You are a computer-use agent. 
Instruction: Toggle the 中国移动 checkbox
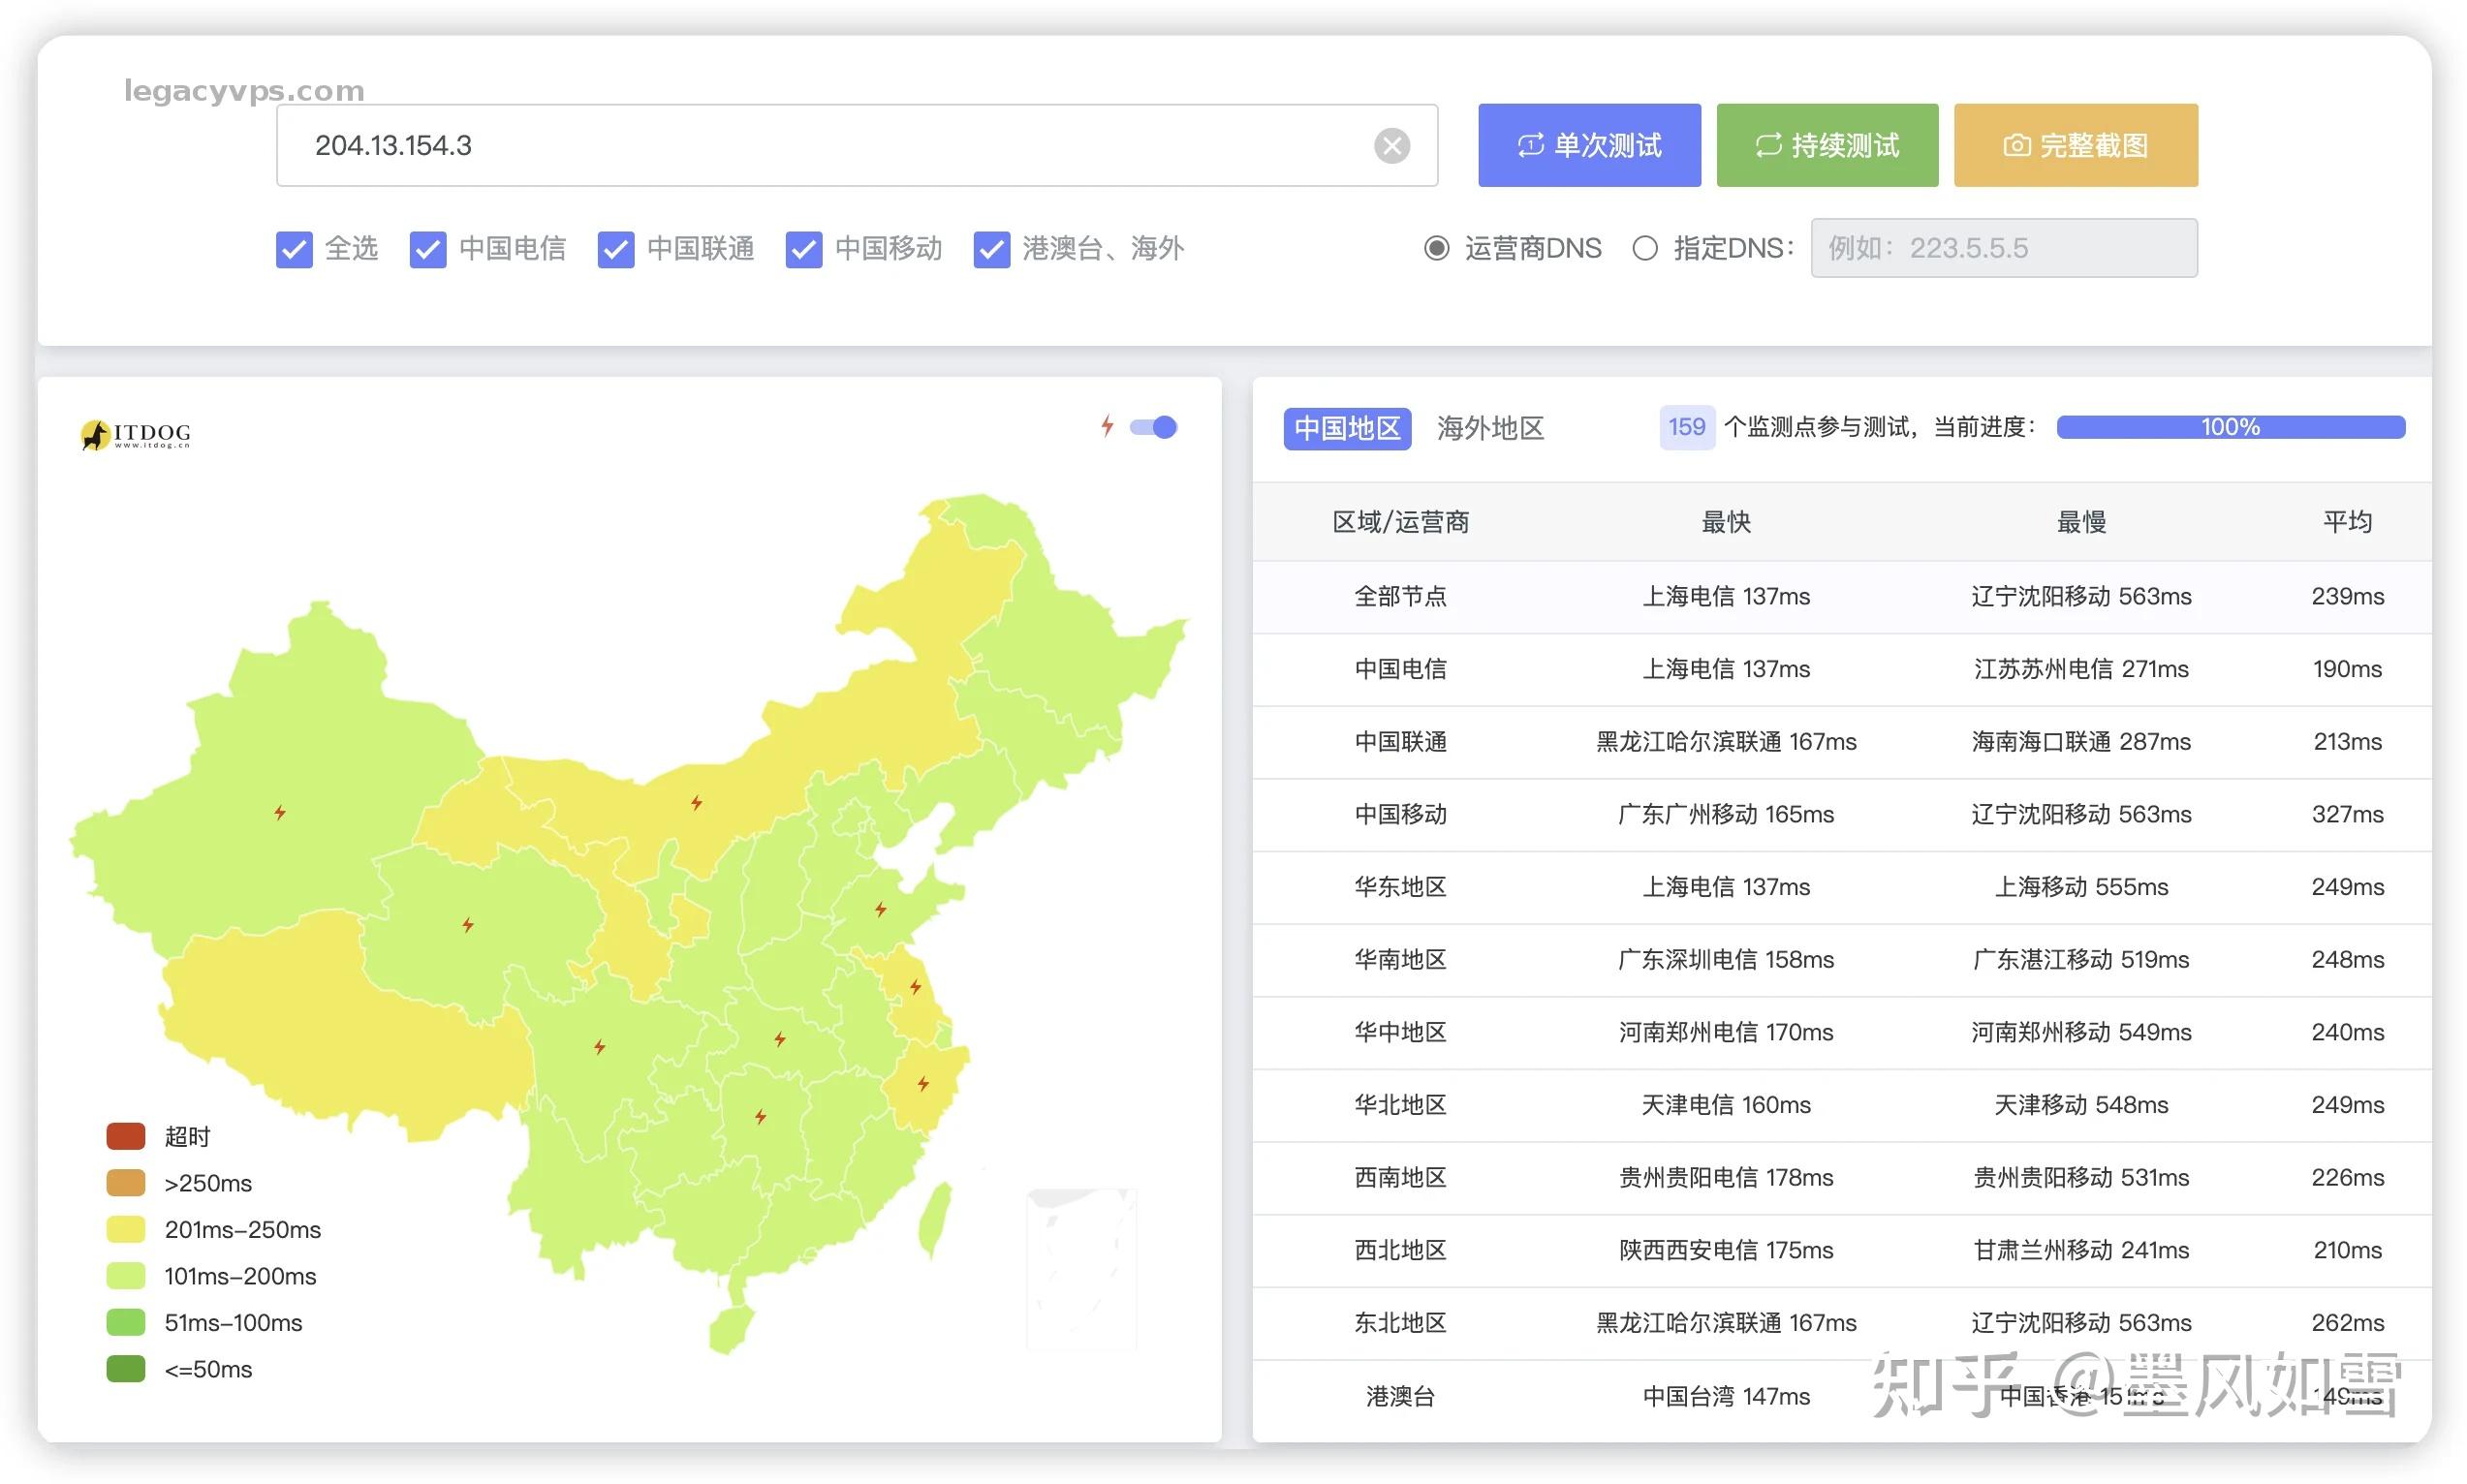[804, 249]
